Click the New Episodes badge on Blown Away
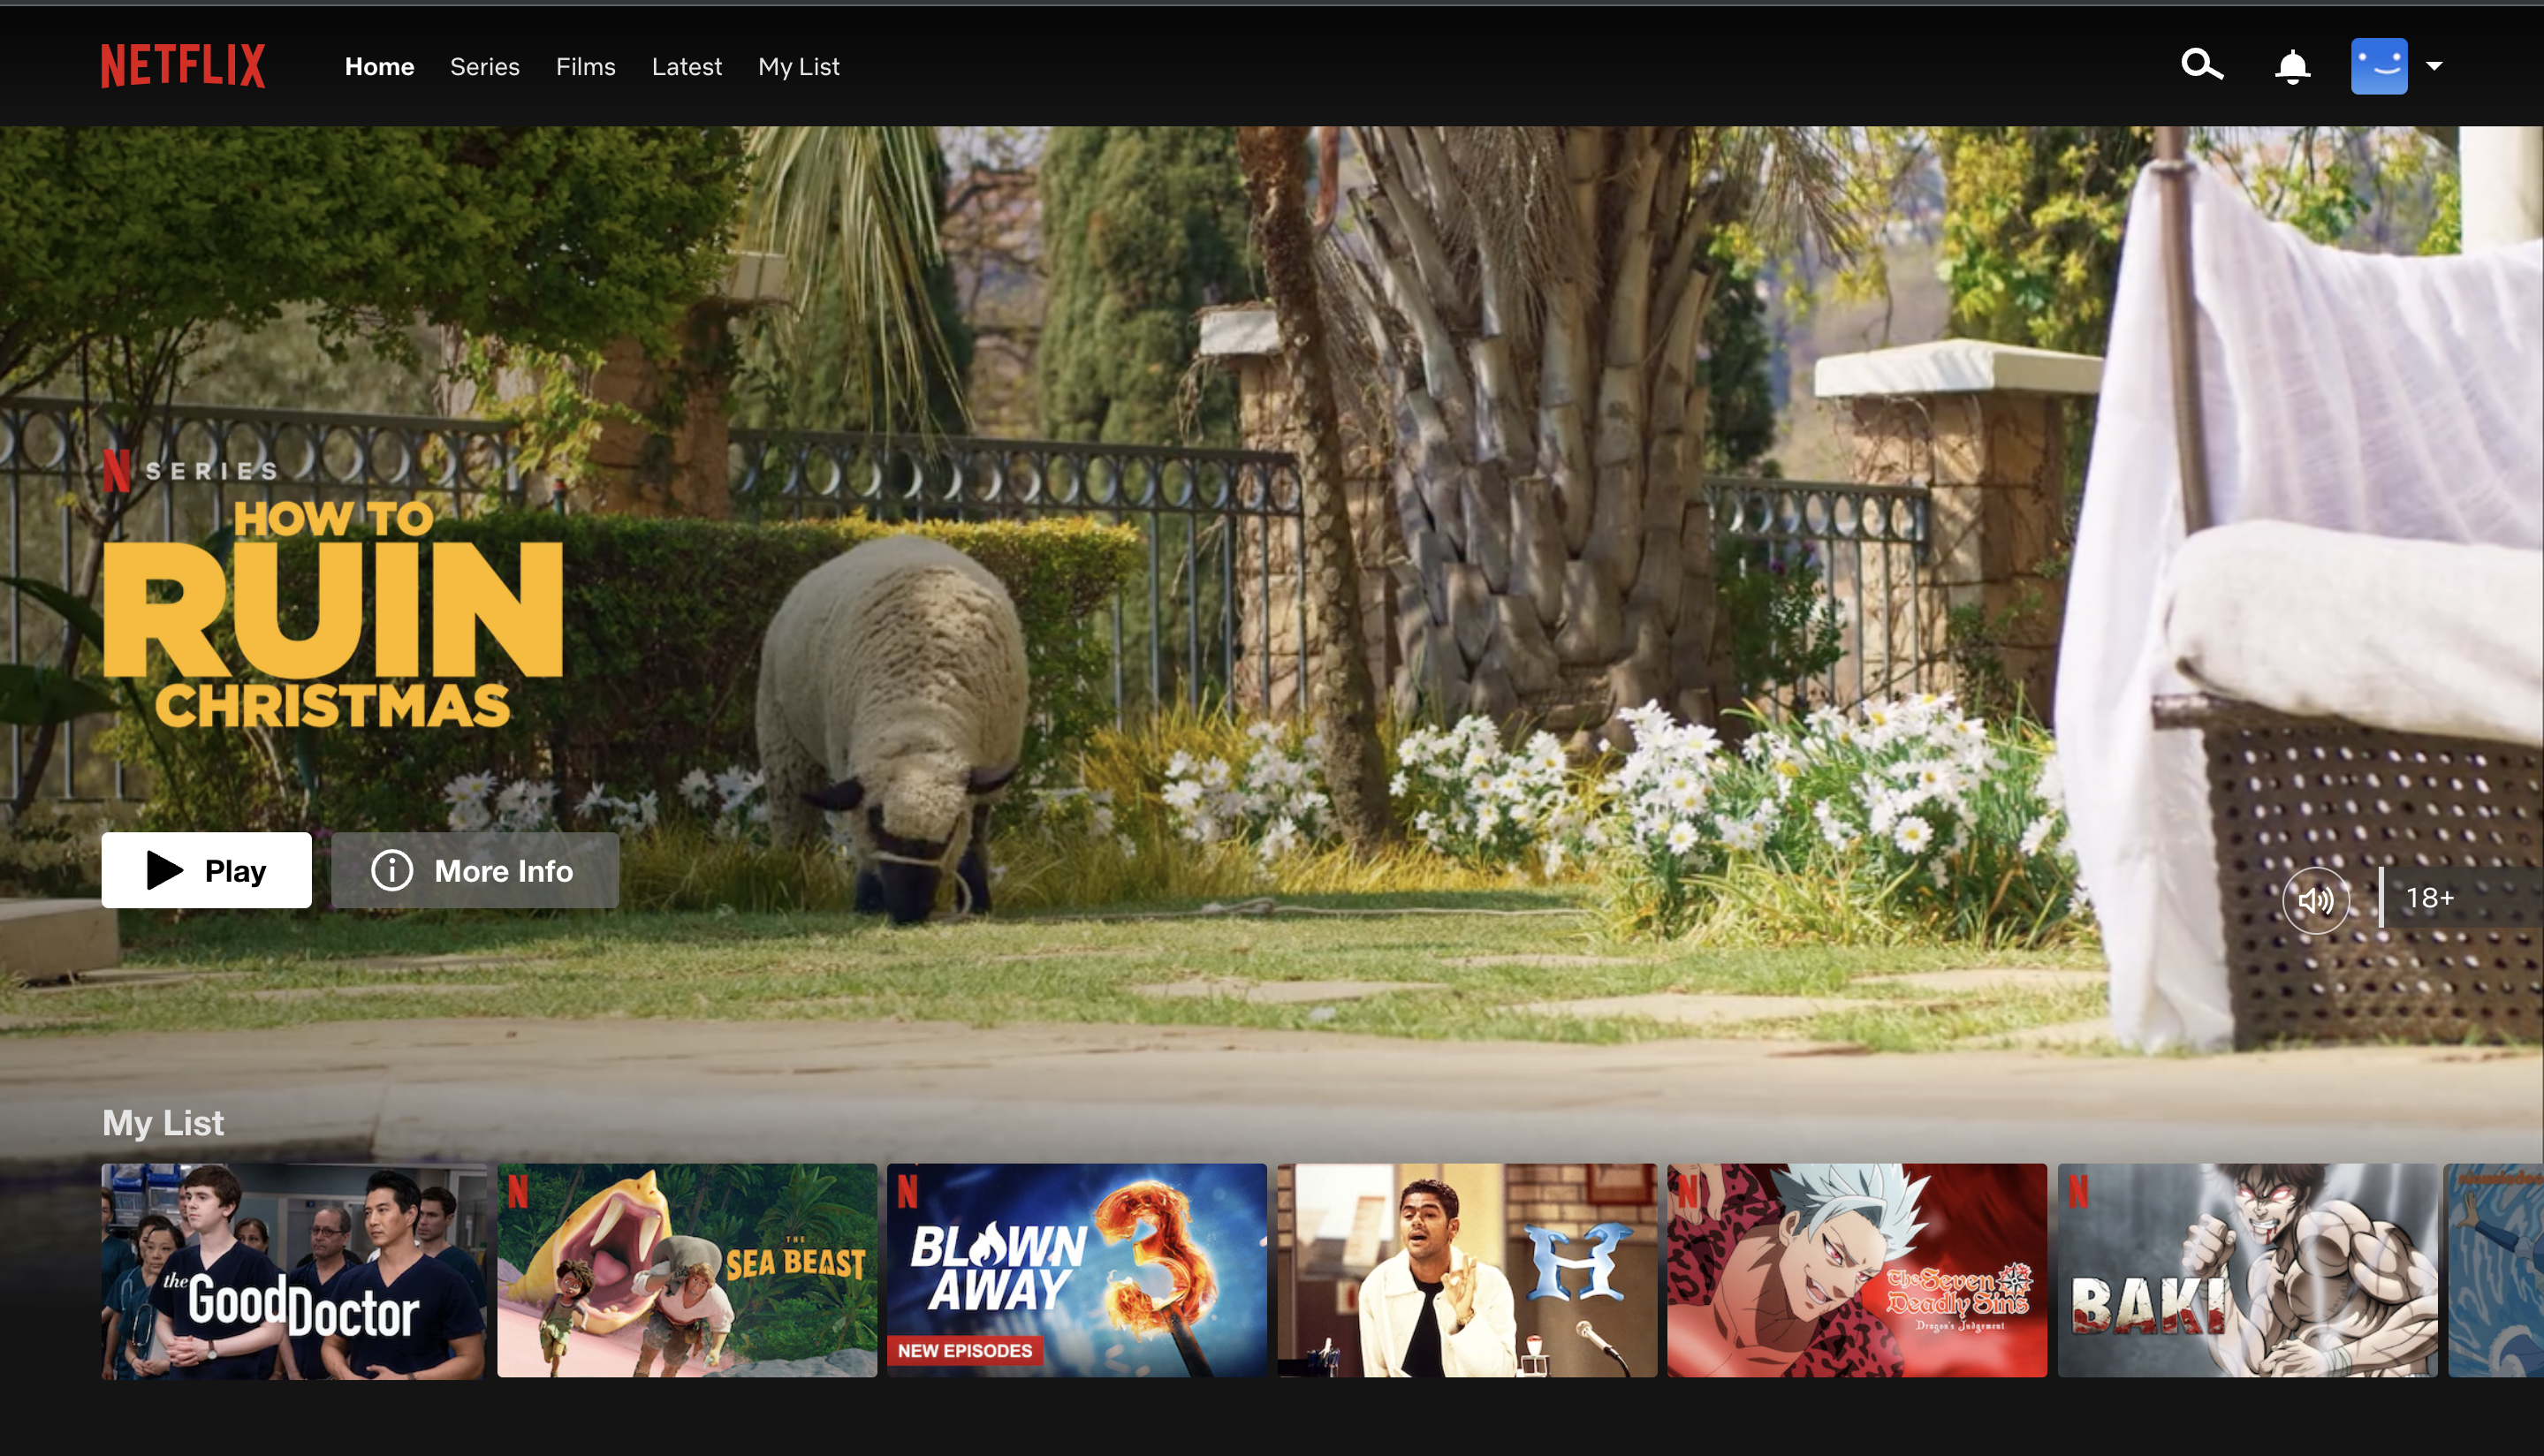Image resolution: width=2544 pixels, height=1456 pixels. point(965,1350)
